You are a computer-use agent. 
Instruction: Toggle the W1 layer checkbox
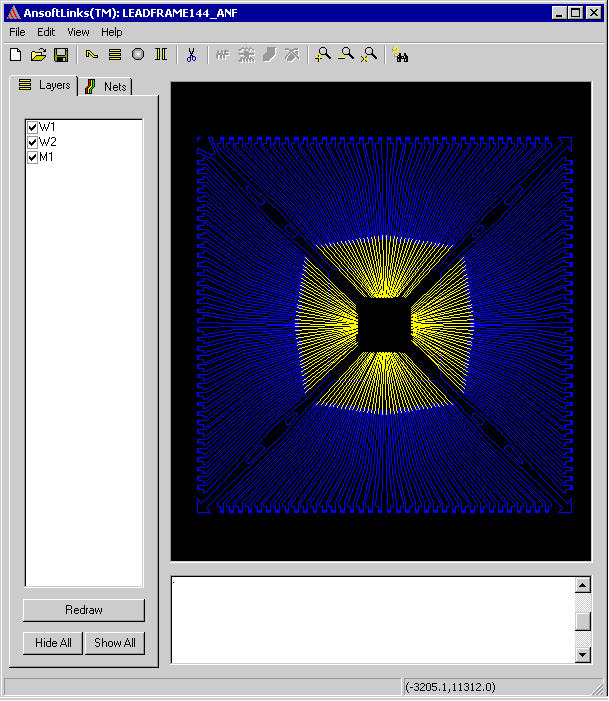pos(32,127)
